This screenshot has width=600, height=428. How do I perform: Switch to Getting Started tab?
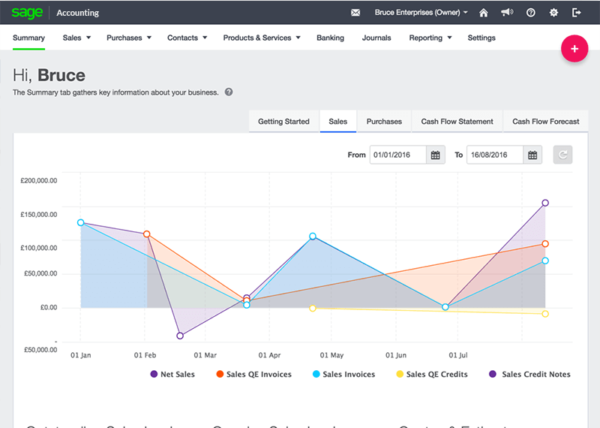284,121
